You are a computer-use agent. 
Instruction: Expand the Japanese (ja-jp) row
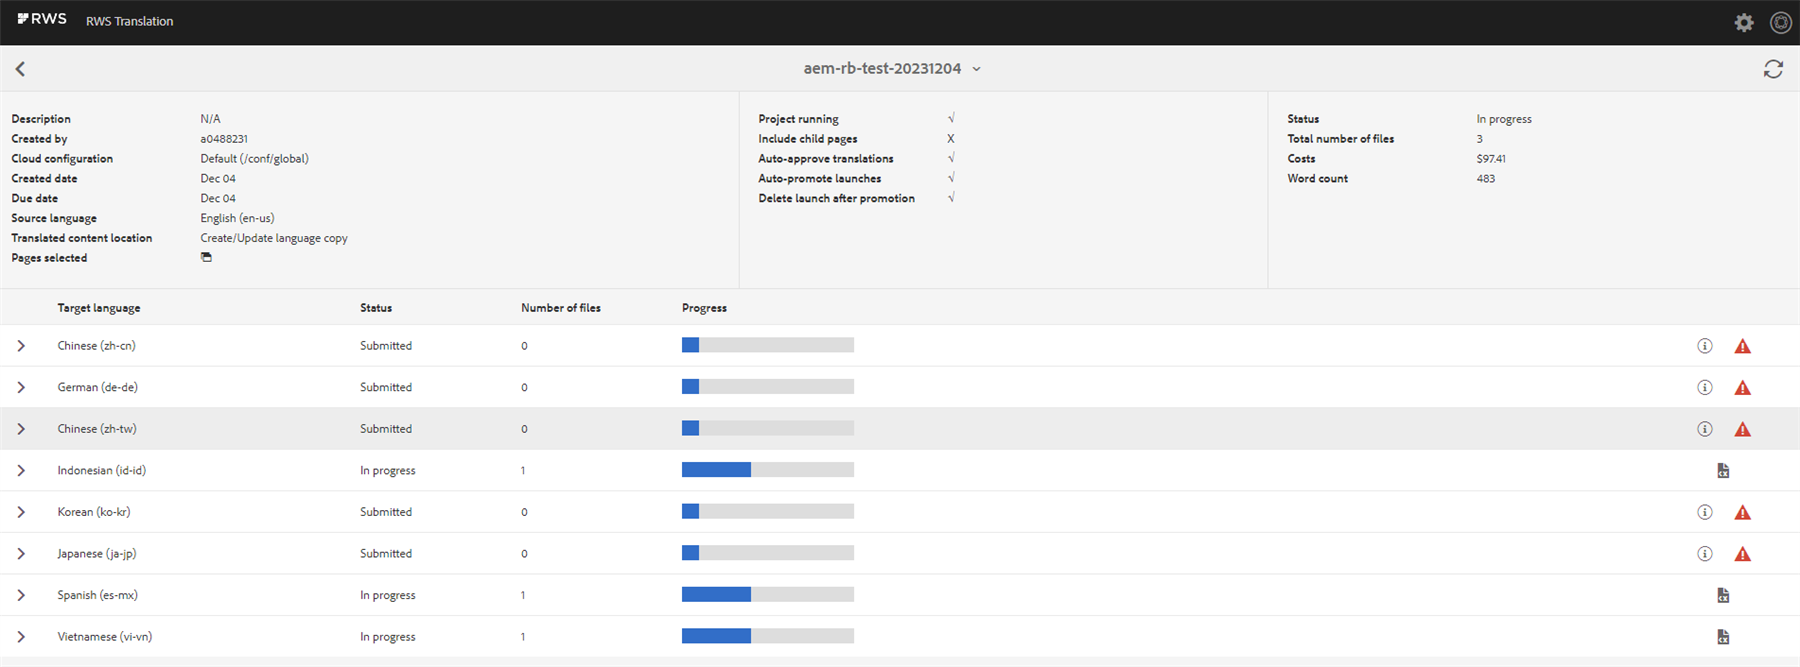[x=21, y=553]
